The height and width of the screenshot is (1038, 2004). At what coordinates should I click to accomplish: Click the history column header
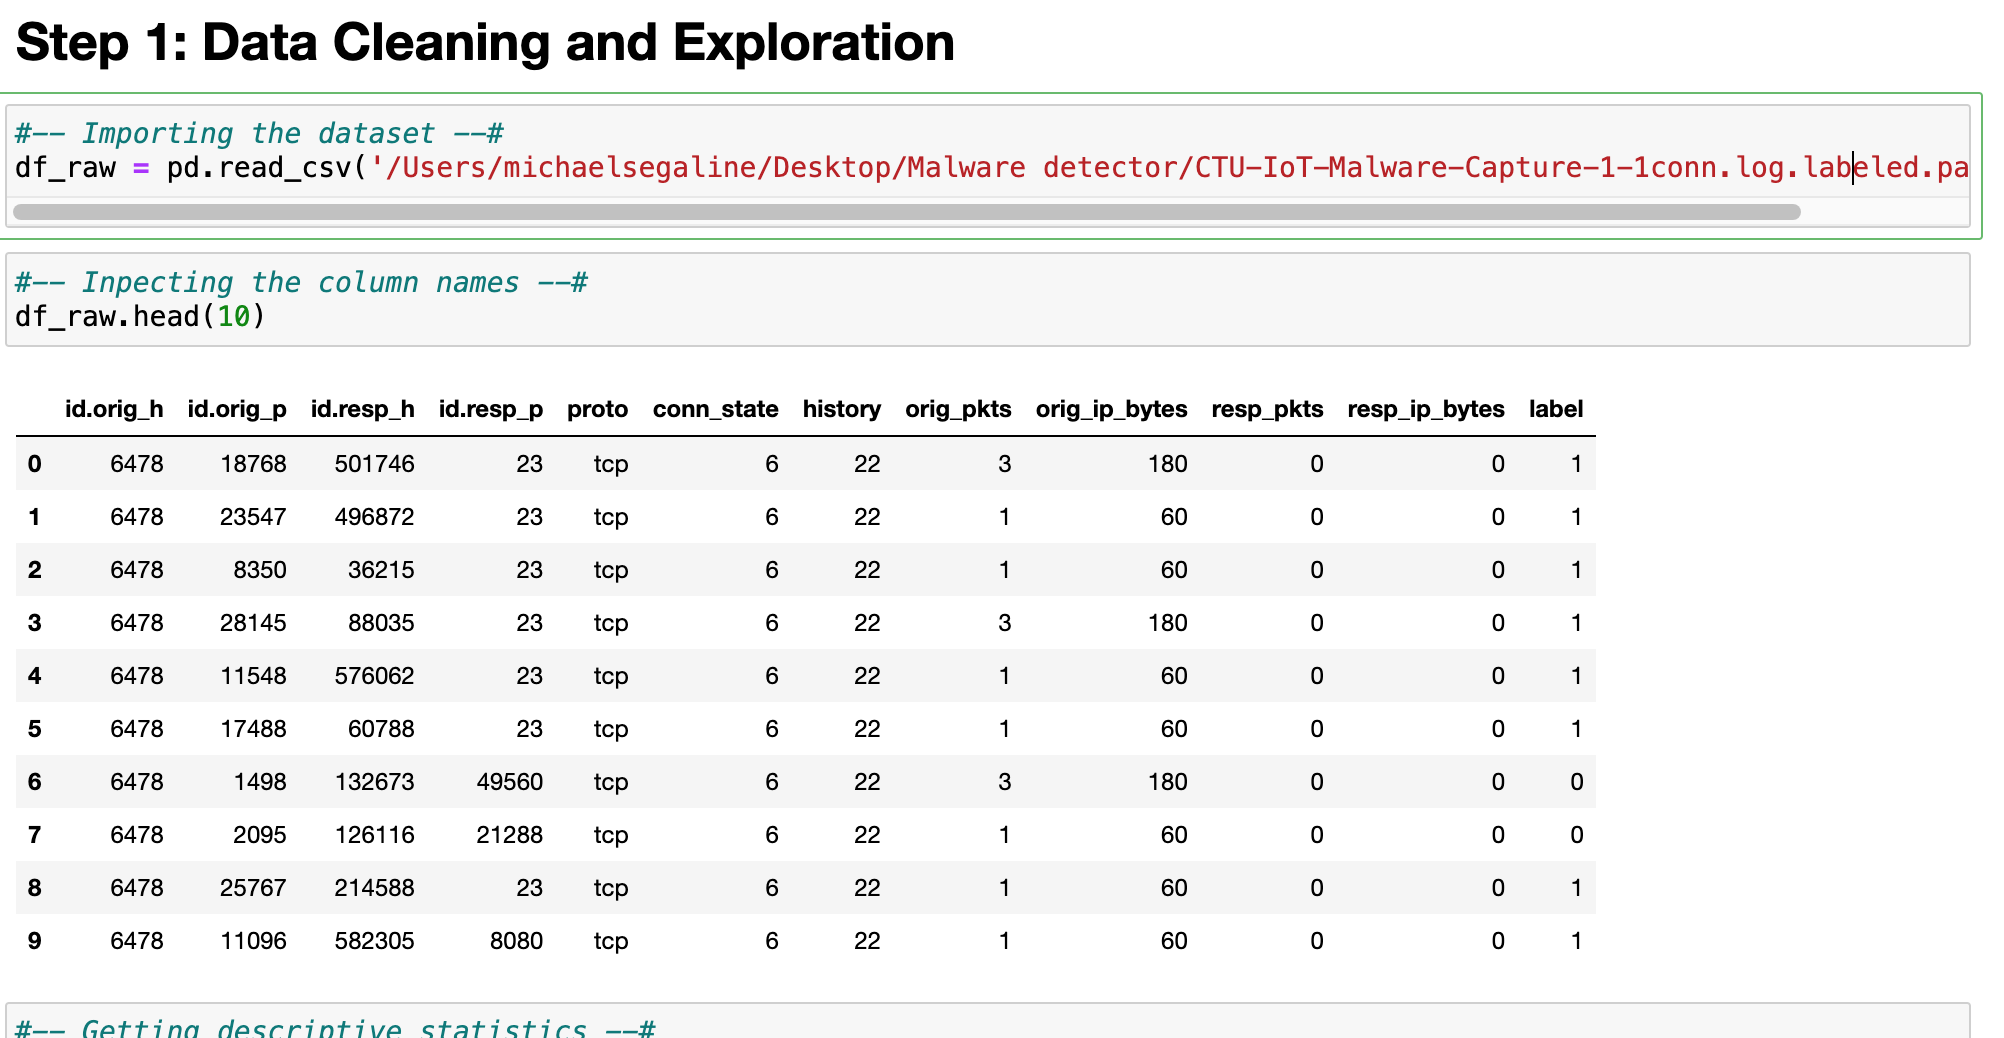[x=841, y=409]
